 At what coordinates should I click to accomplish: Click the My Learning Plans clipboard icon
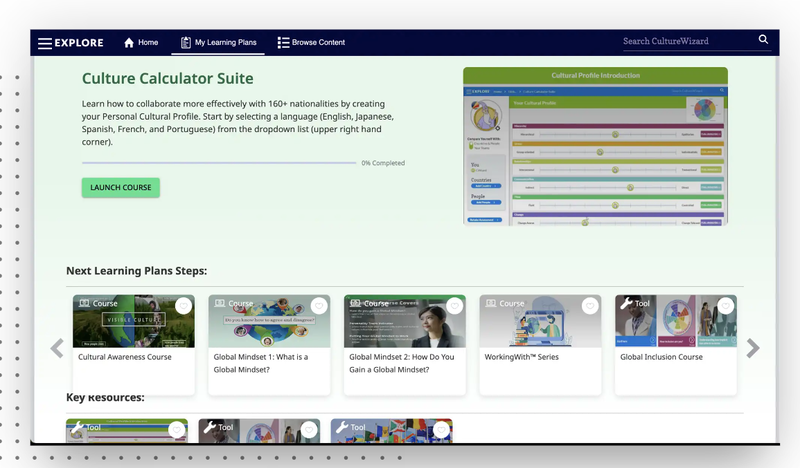click(186, 43)
